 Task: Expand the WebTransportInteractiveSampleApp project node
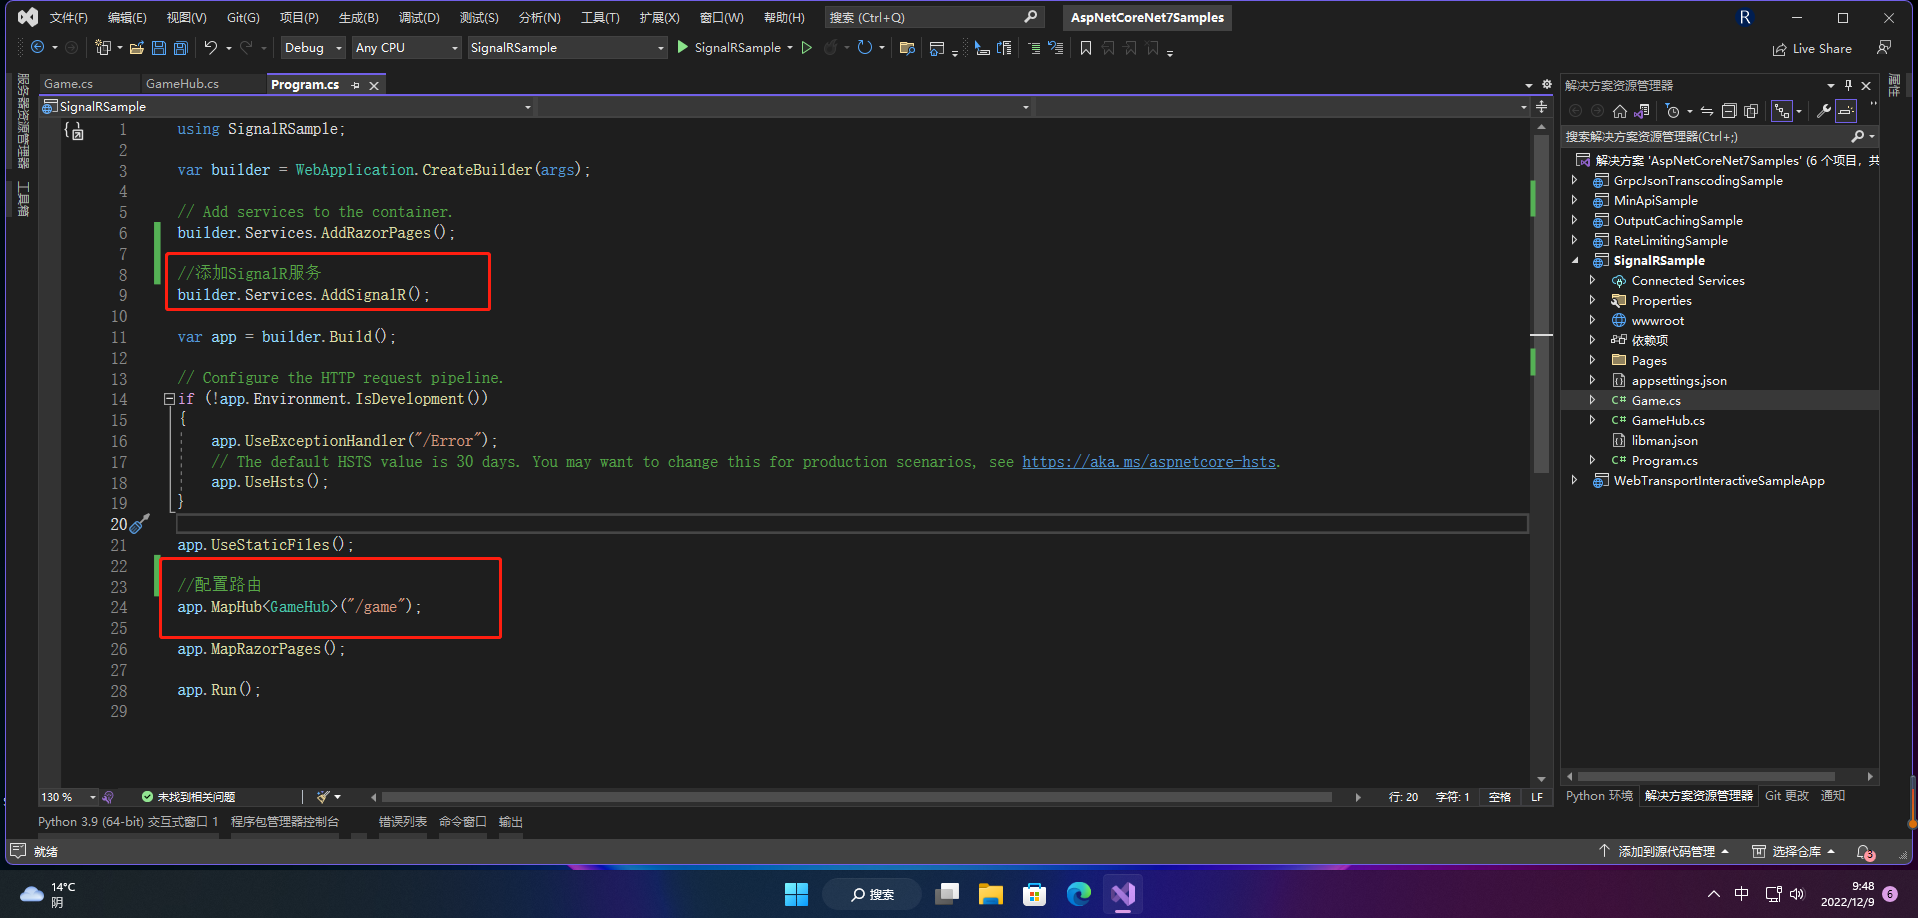[1575, 480]
